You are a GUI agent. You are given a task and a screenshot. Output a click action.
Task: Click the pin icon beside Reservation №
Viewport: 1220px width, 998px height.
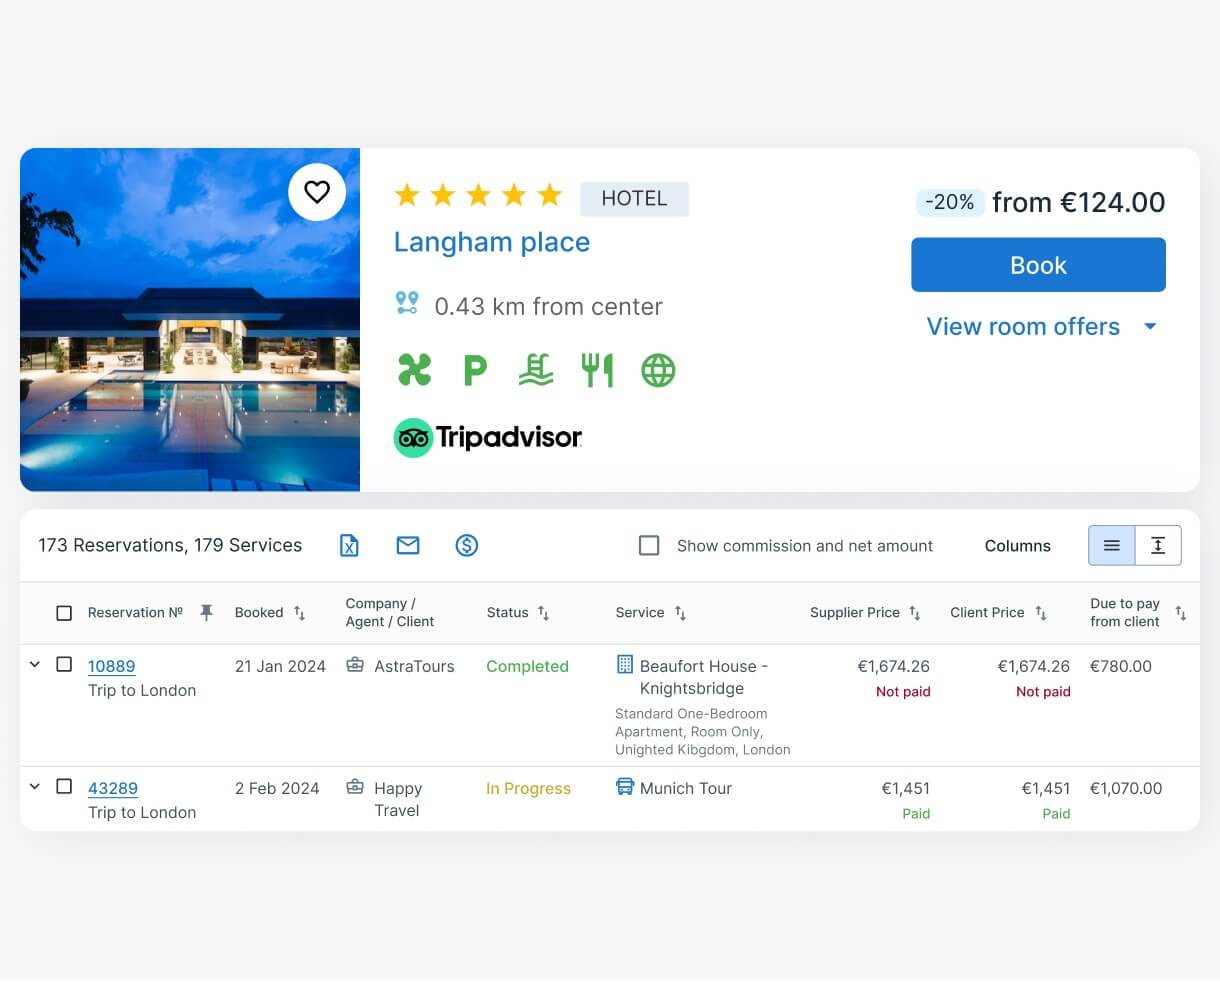[206, 612]
